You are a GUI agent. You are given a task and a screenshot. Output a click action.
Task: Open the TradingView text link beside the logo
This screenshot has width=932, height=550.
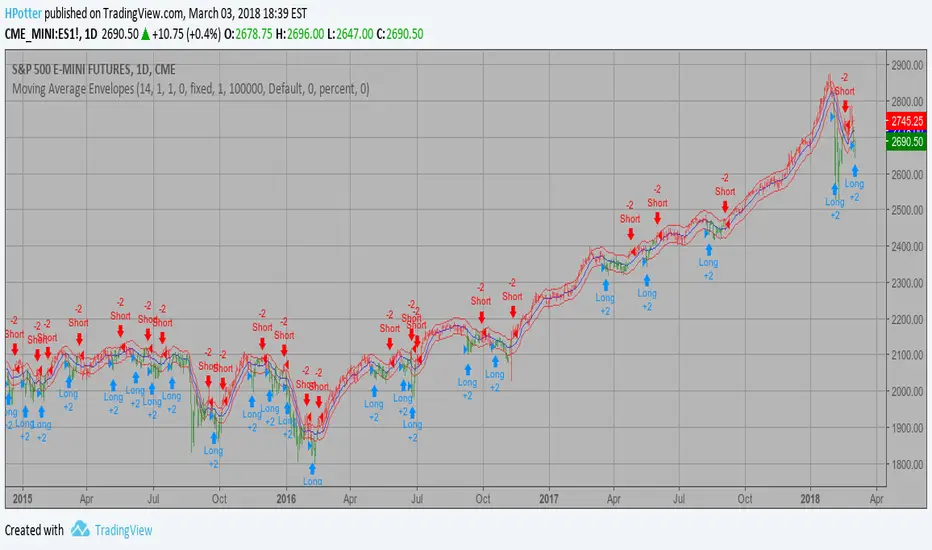click(x=124, y=530)
